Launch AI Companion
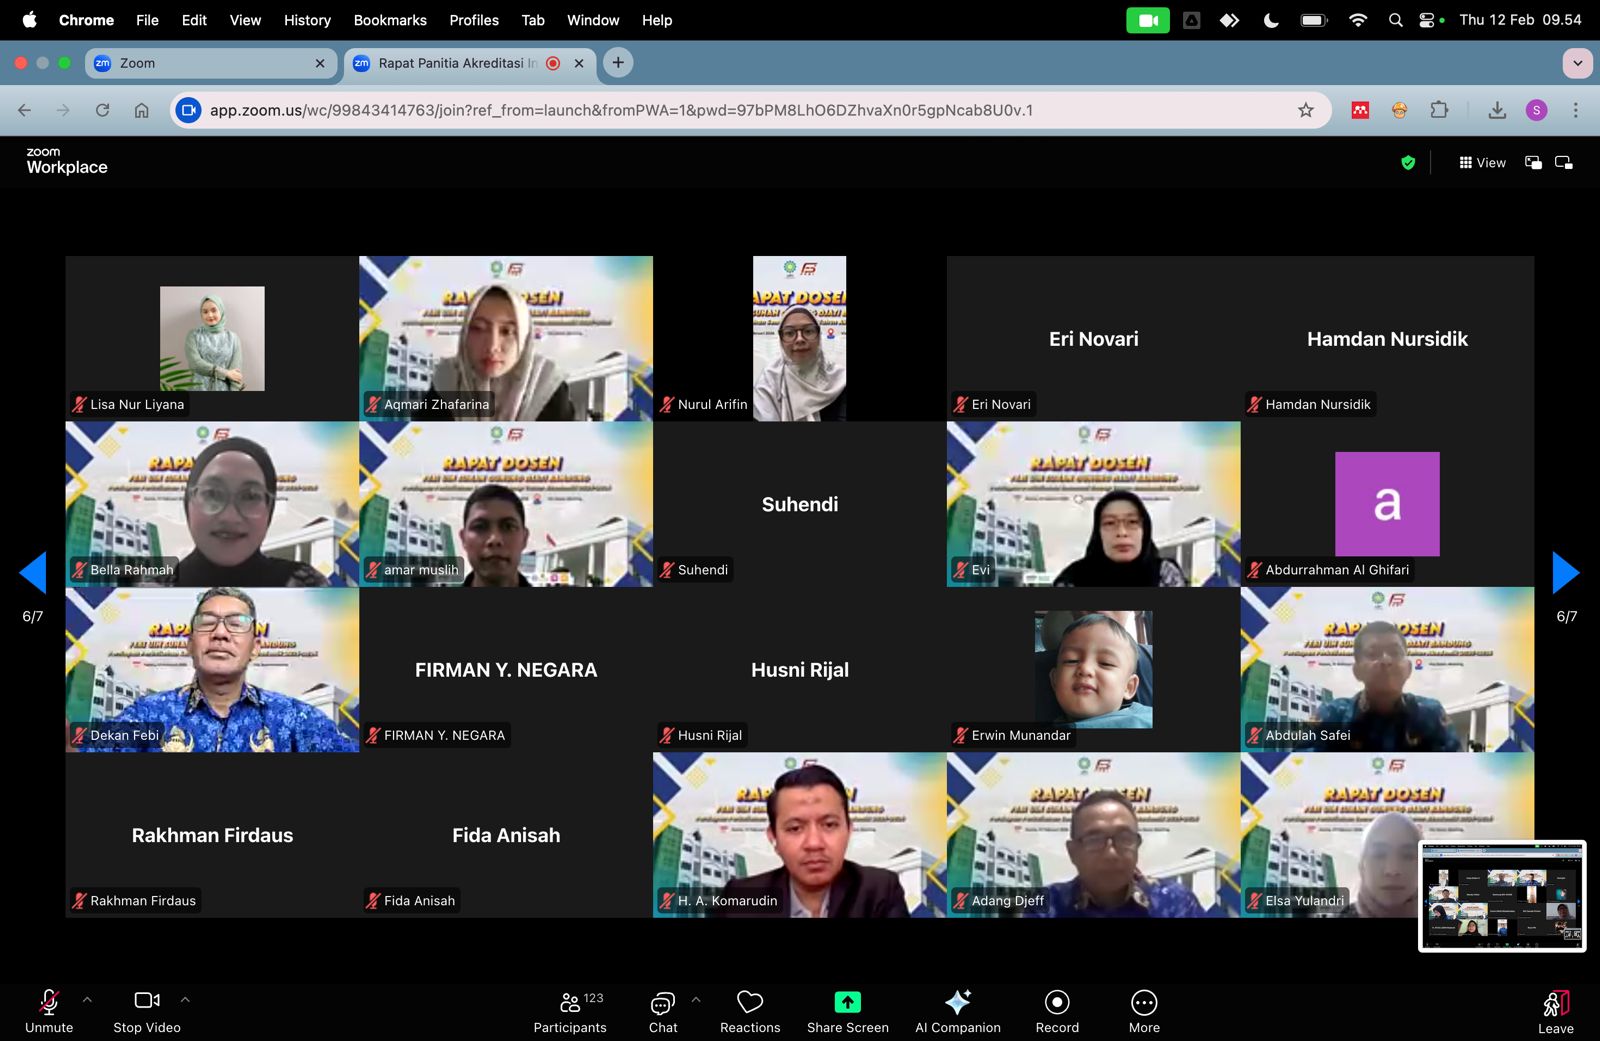The height and width of the screenshot is (1041, 1600). click(x=957, y=1011)
